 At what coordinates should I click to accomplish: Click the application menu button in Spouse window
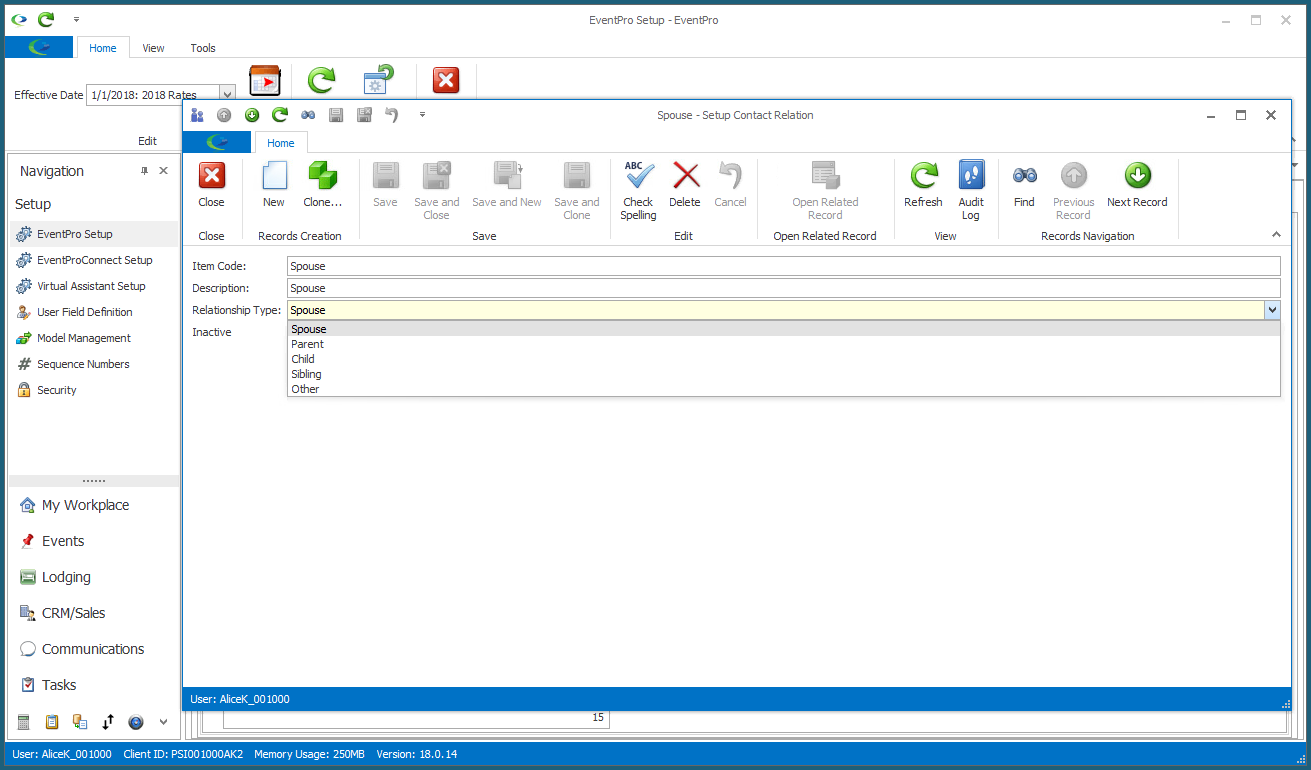(217, 142)
